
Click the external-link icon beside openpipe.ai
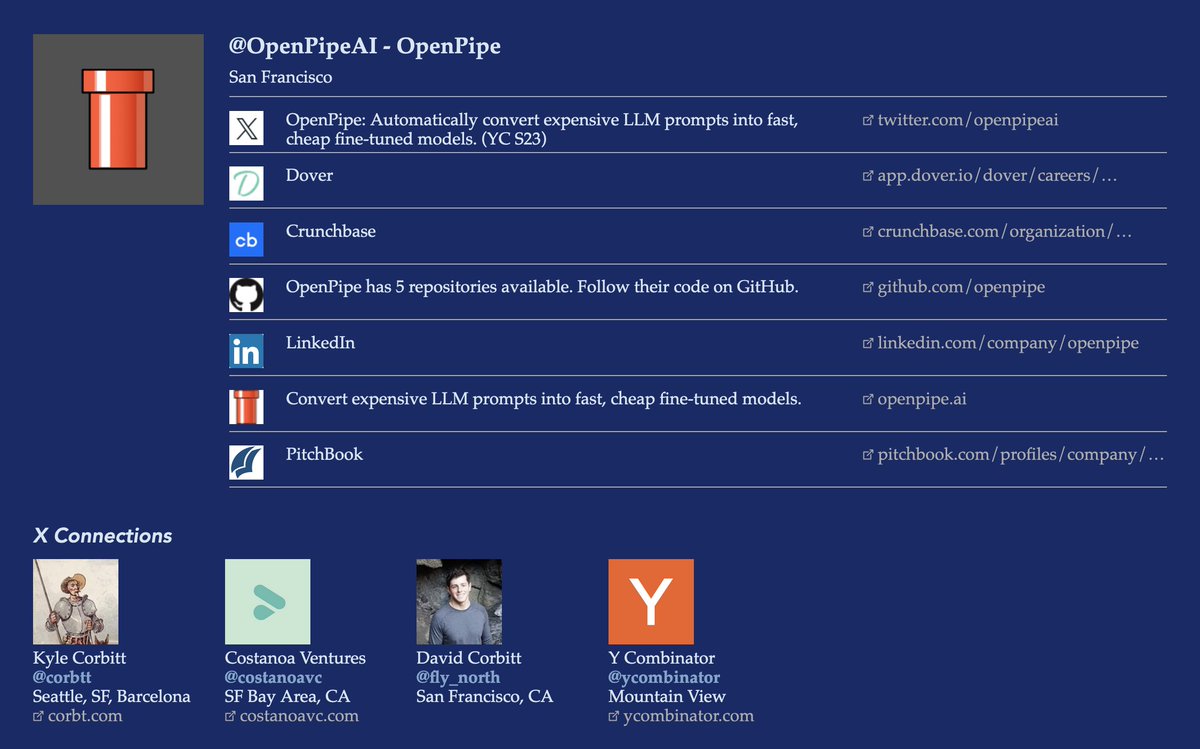click(x=868, y=400)
